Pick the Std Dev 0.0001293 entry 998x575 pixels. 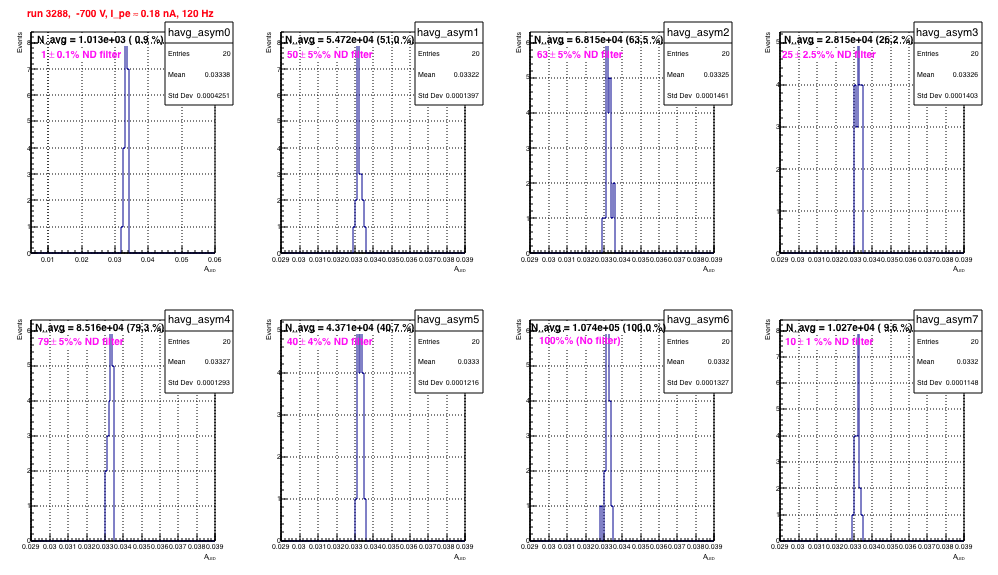click(199, 383)
